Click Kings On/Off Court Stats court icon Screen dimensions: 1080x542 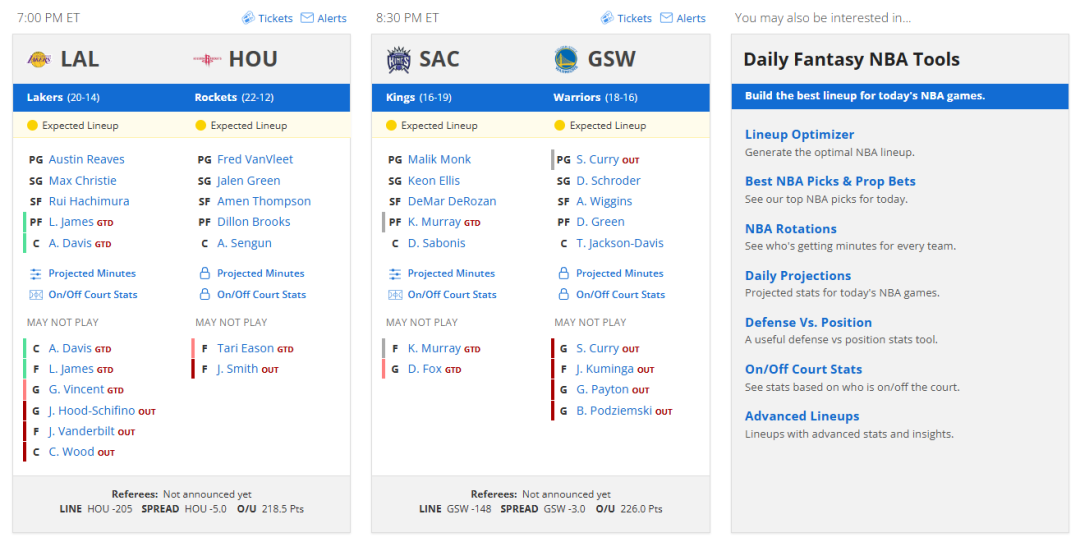pos(395,295)
